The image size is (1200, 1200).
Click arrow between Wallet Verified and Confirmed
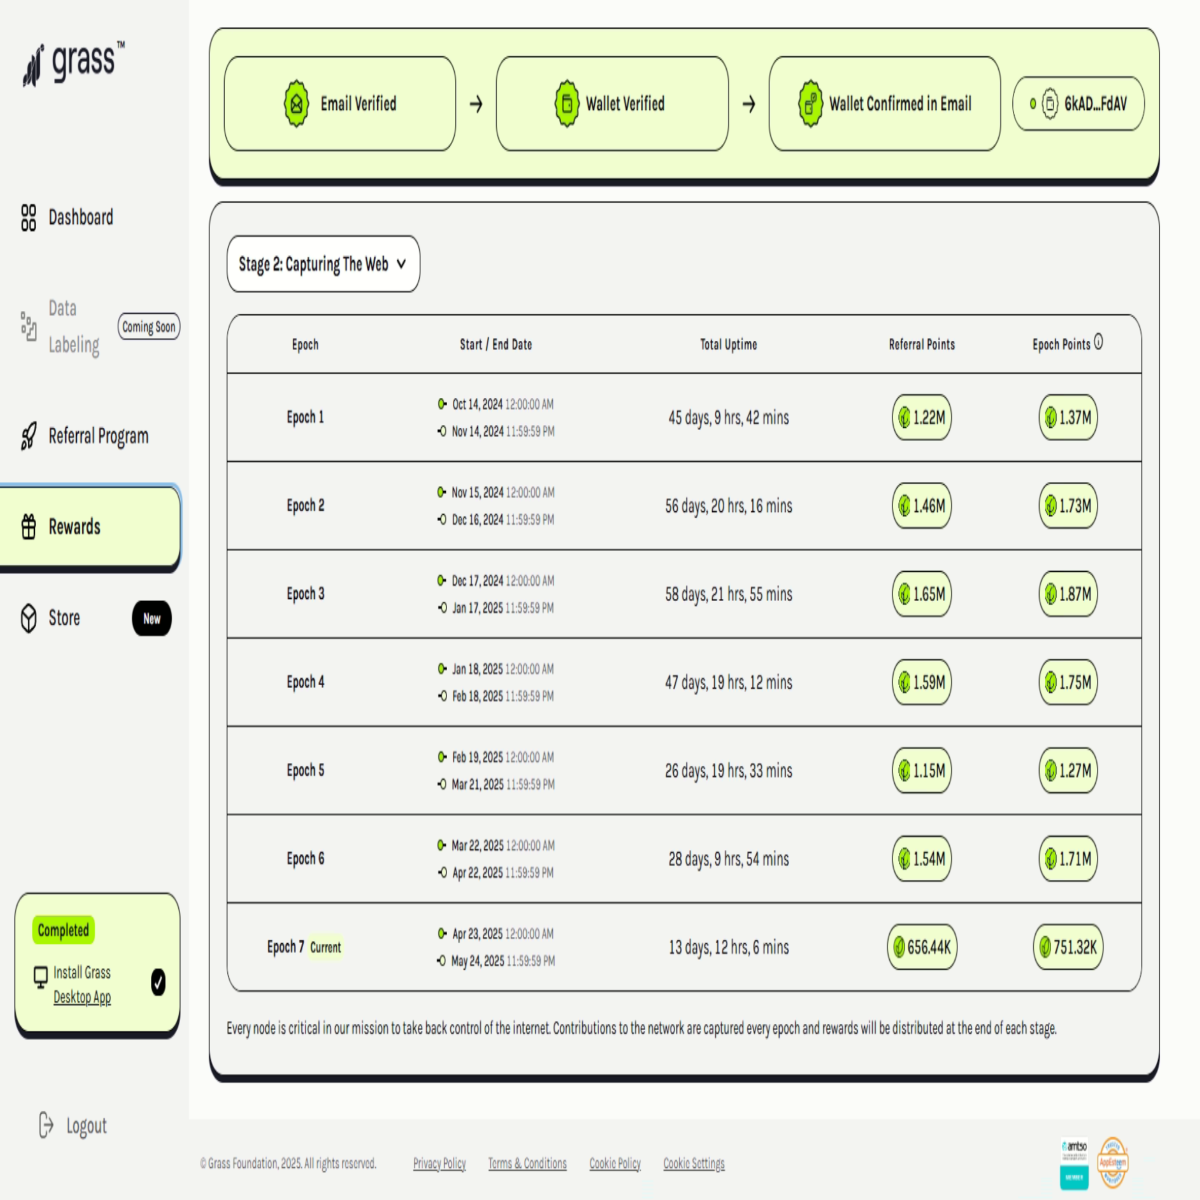click(749, 104)
